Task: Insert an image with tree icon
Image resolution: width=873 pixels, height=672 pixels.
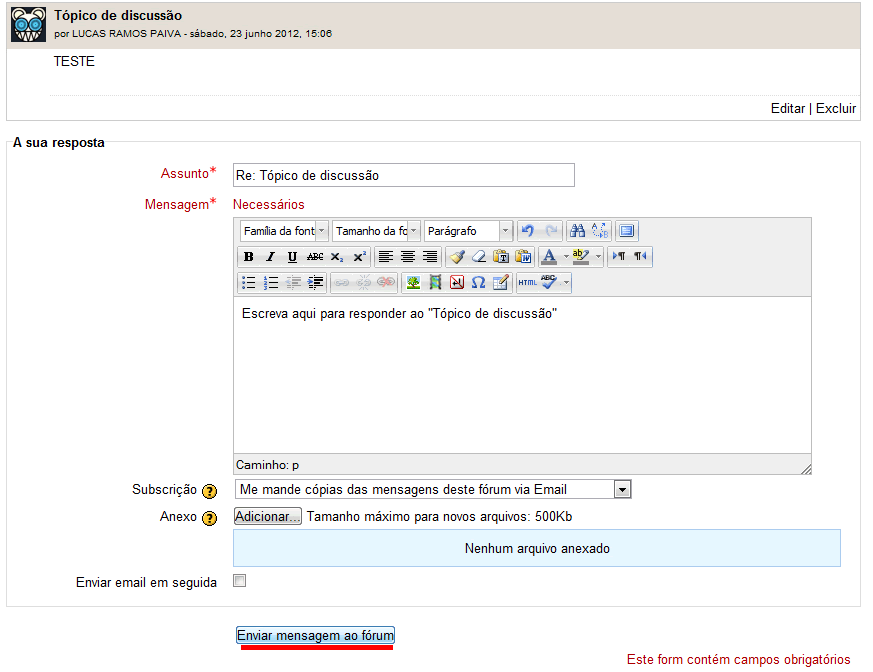Action: pos(413,283)
